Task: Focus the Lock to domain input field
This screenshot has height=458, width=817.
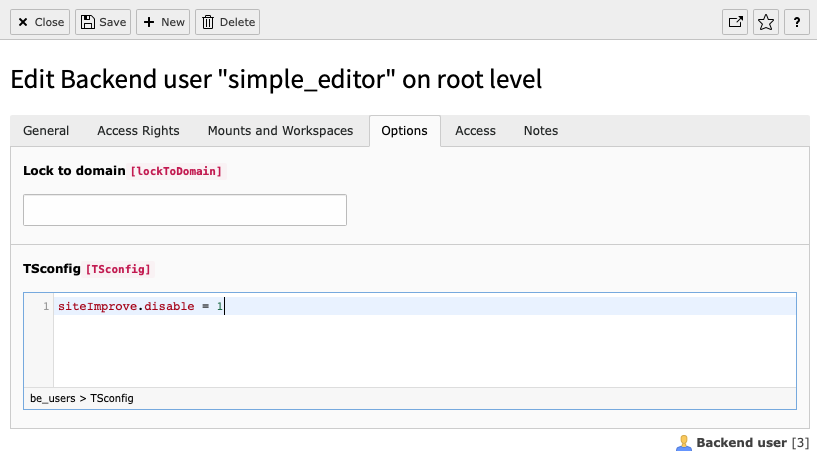Action: (x=185, y=210)
